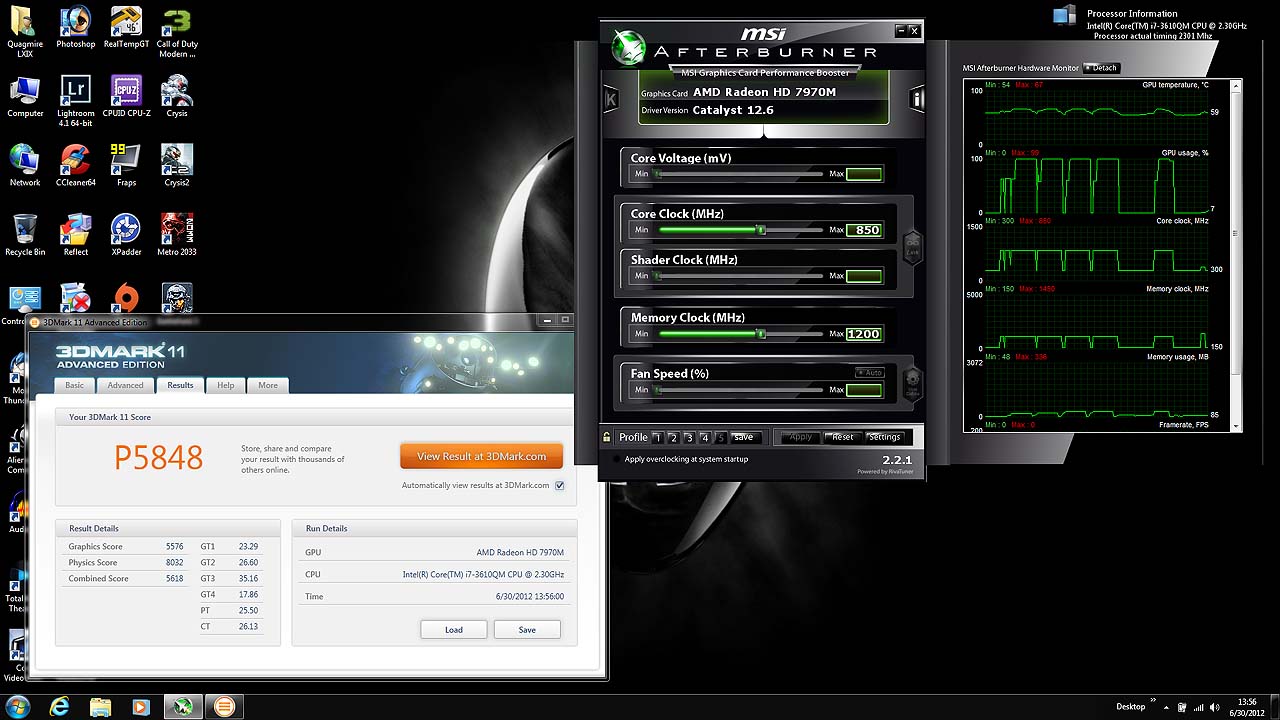Viewport: 1280px width, 720px height.
Task: Open Internet Explorer from the taskbar
Action: coord(60,707)
